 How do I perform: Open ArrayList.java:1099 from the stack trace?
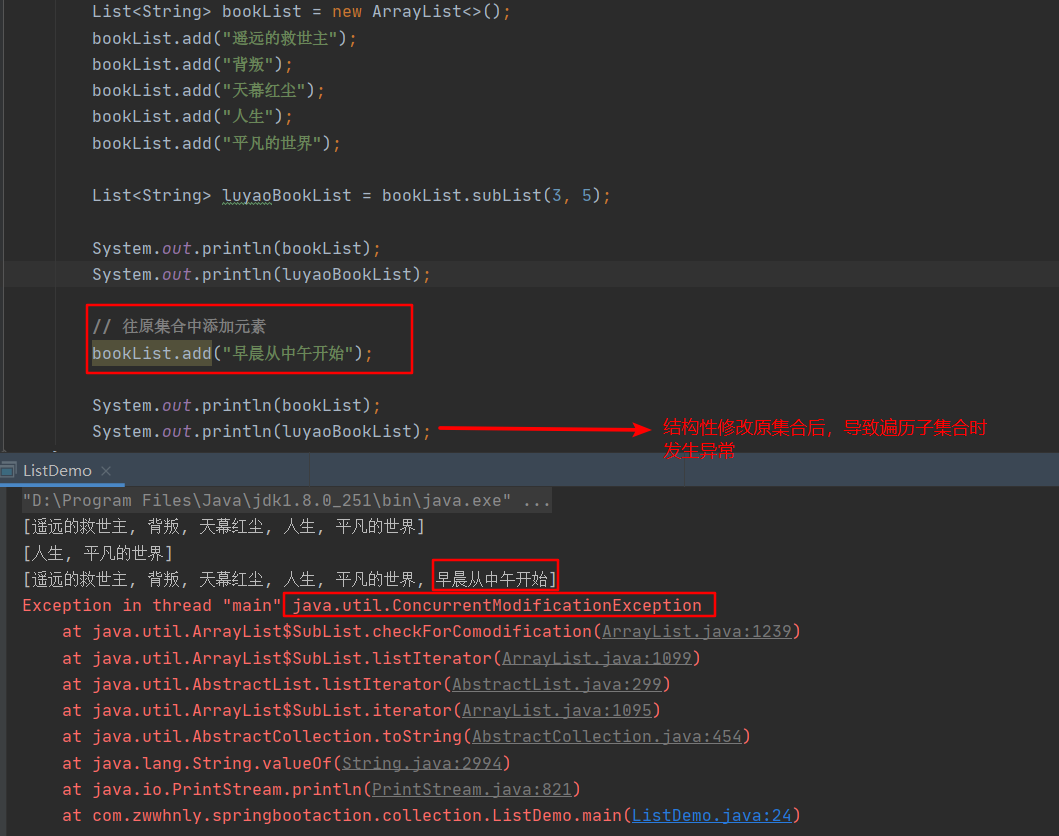pos(597,657)
